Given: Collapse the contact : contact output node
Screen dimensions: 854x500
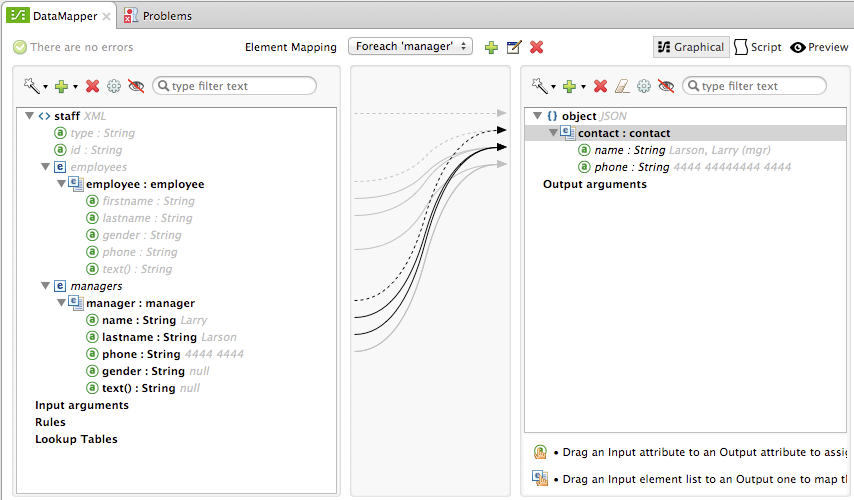Looking at the screenshot, I should pos(553,133).
